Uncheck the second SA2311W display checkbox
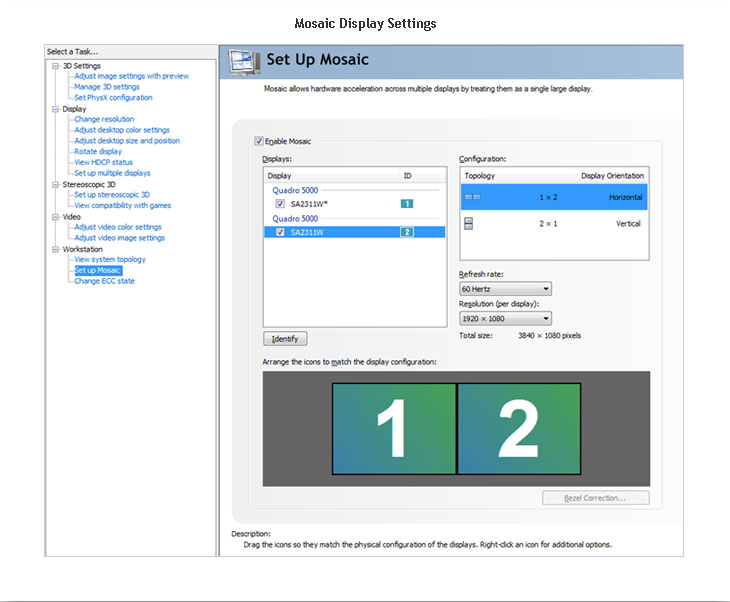The width and height of the screenshot is (730, 602). pos(280,232)
